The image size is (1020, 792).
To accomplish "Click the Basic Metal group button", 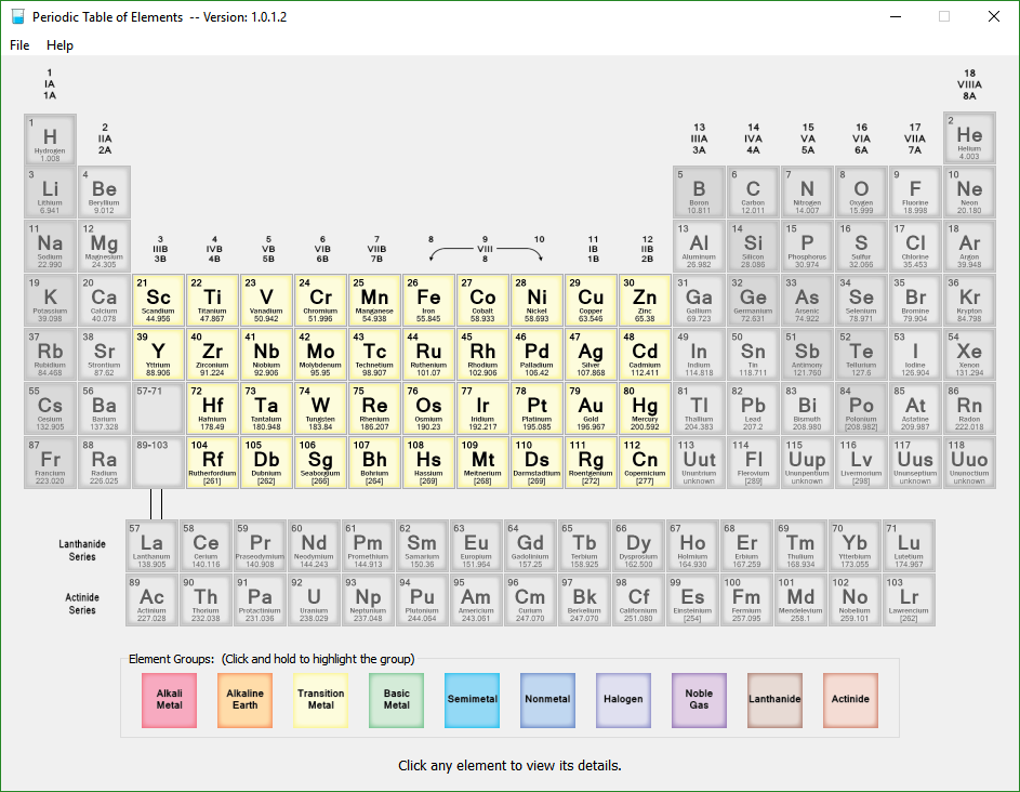I will click(x=396, y=700).
